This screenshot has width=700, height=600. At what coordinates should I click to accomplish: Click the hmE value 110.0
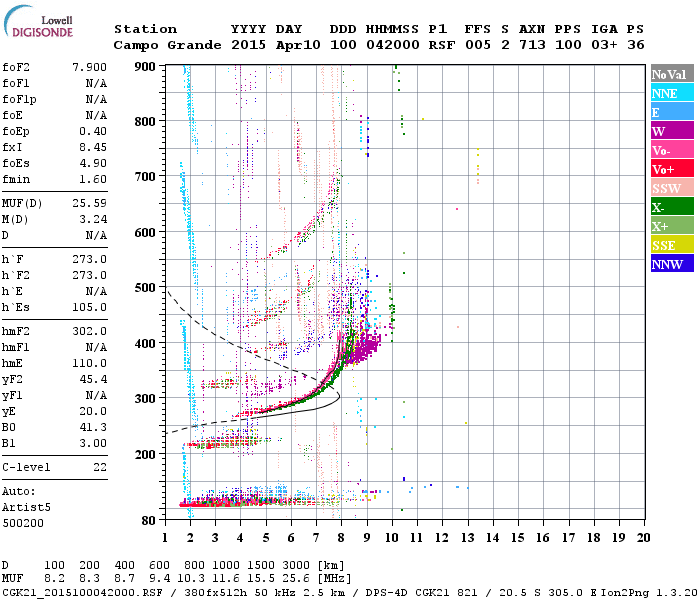[x=89, y=363]
